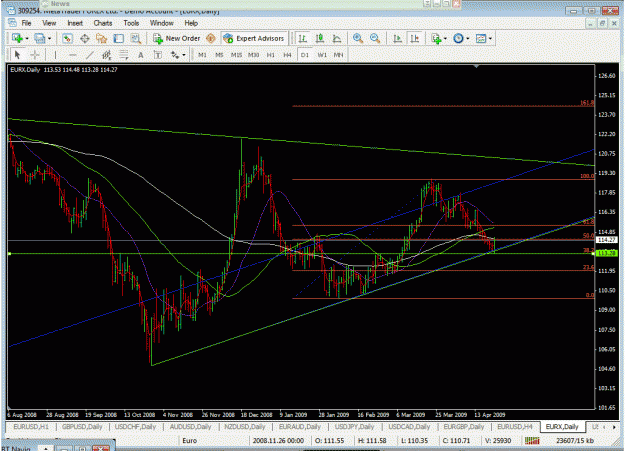Screen dimensions: 625x451
Task: Expand the Profiles dropdown arrow
Action: coord(49,39)
